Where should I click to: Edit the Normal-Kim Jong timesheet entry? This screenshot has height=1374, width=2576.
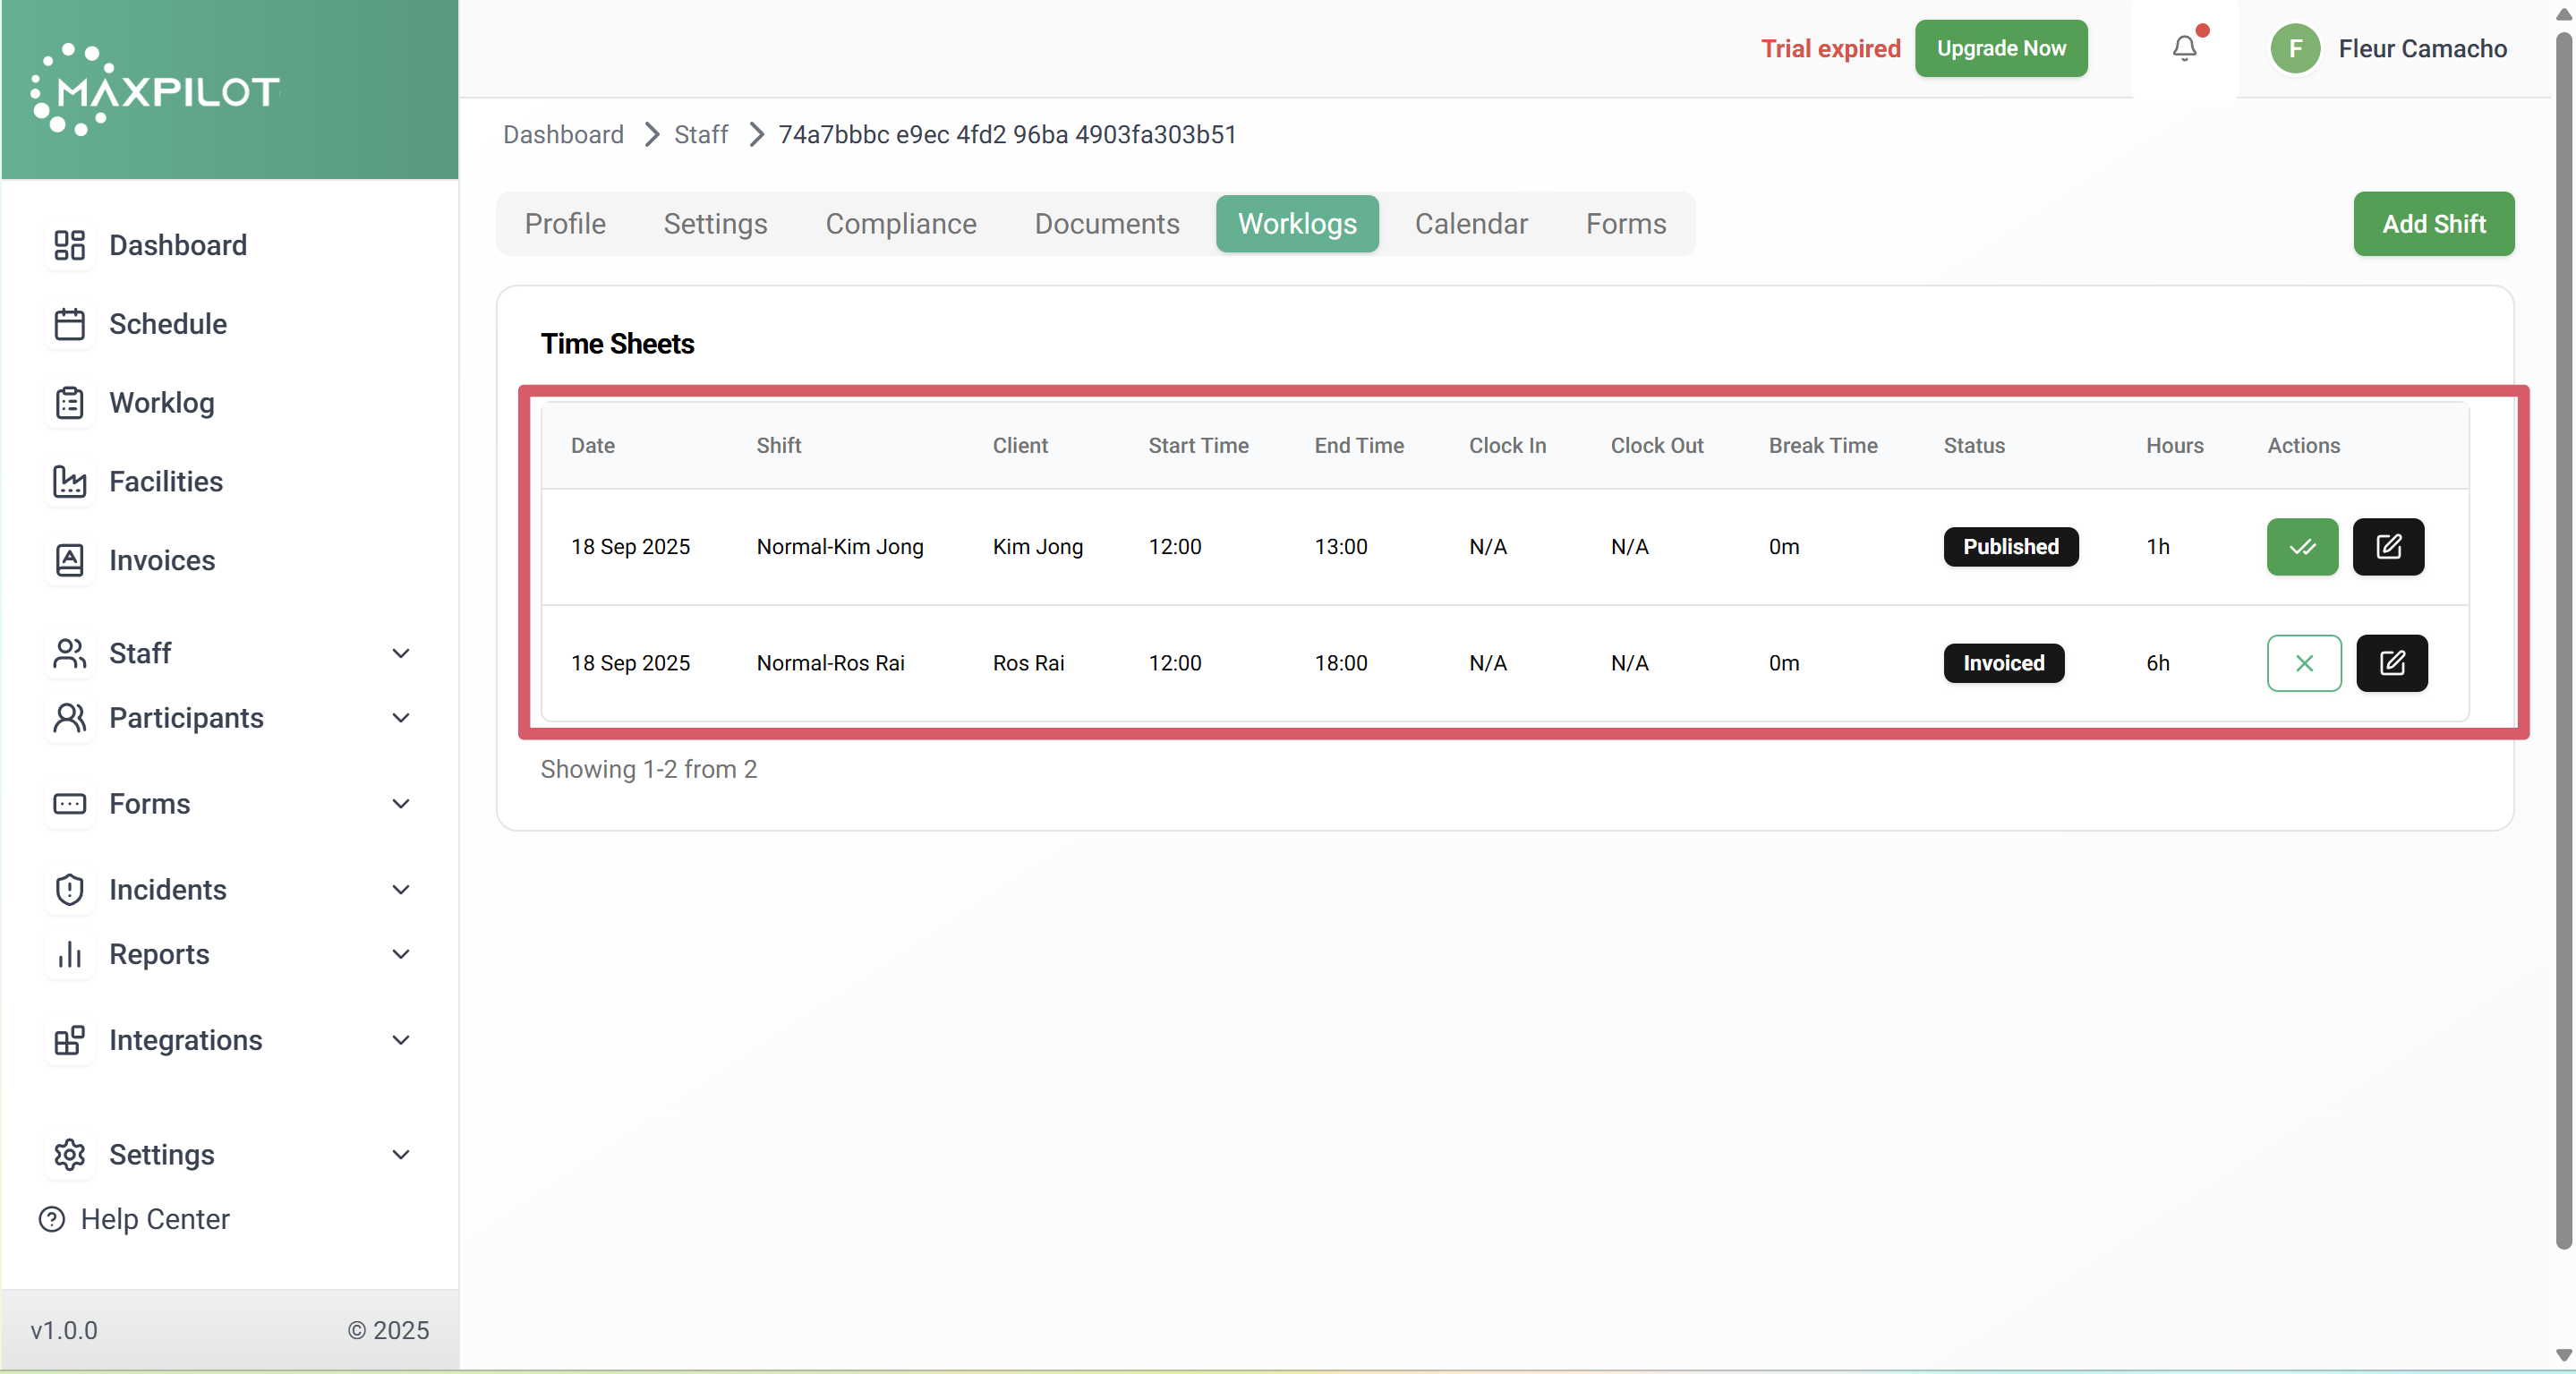[x=2388, y=547]
